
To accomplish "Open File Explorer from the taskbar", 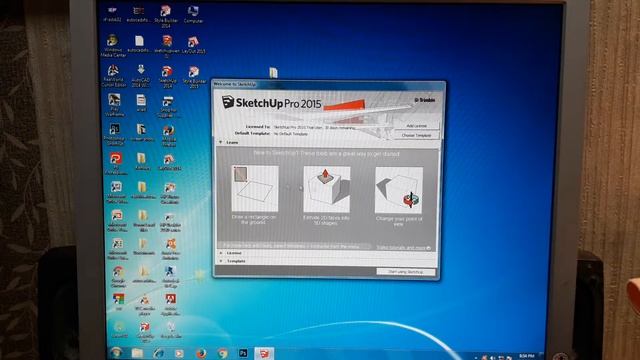I will [x=137, y=353].
